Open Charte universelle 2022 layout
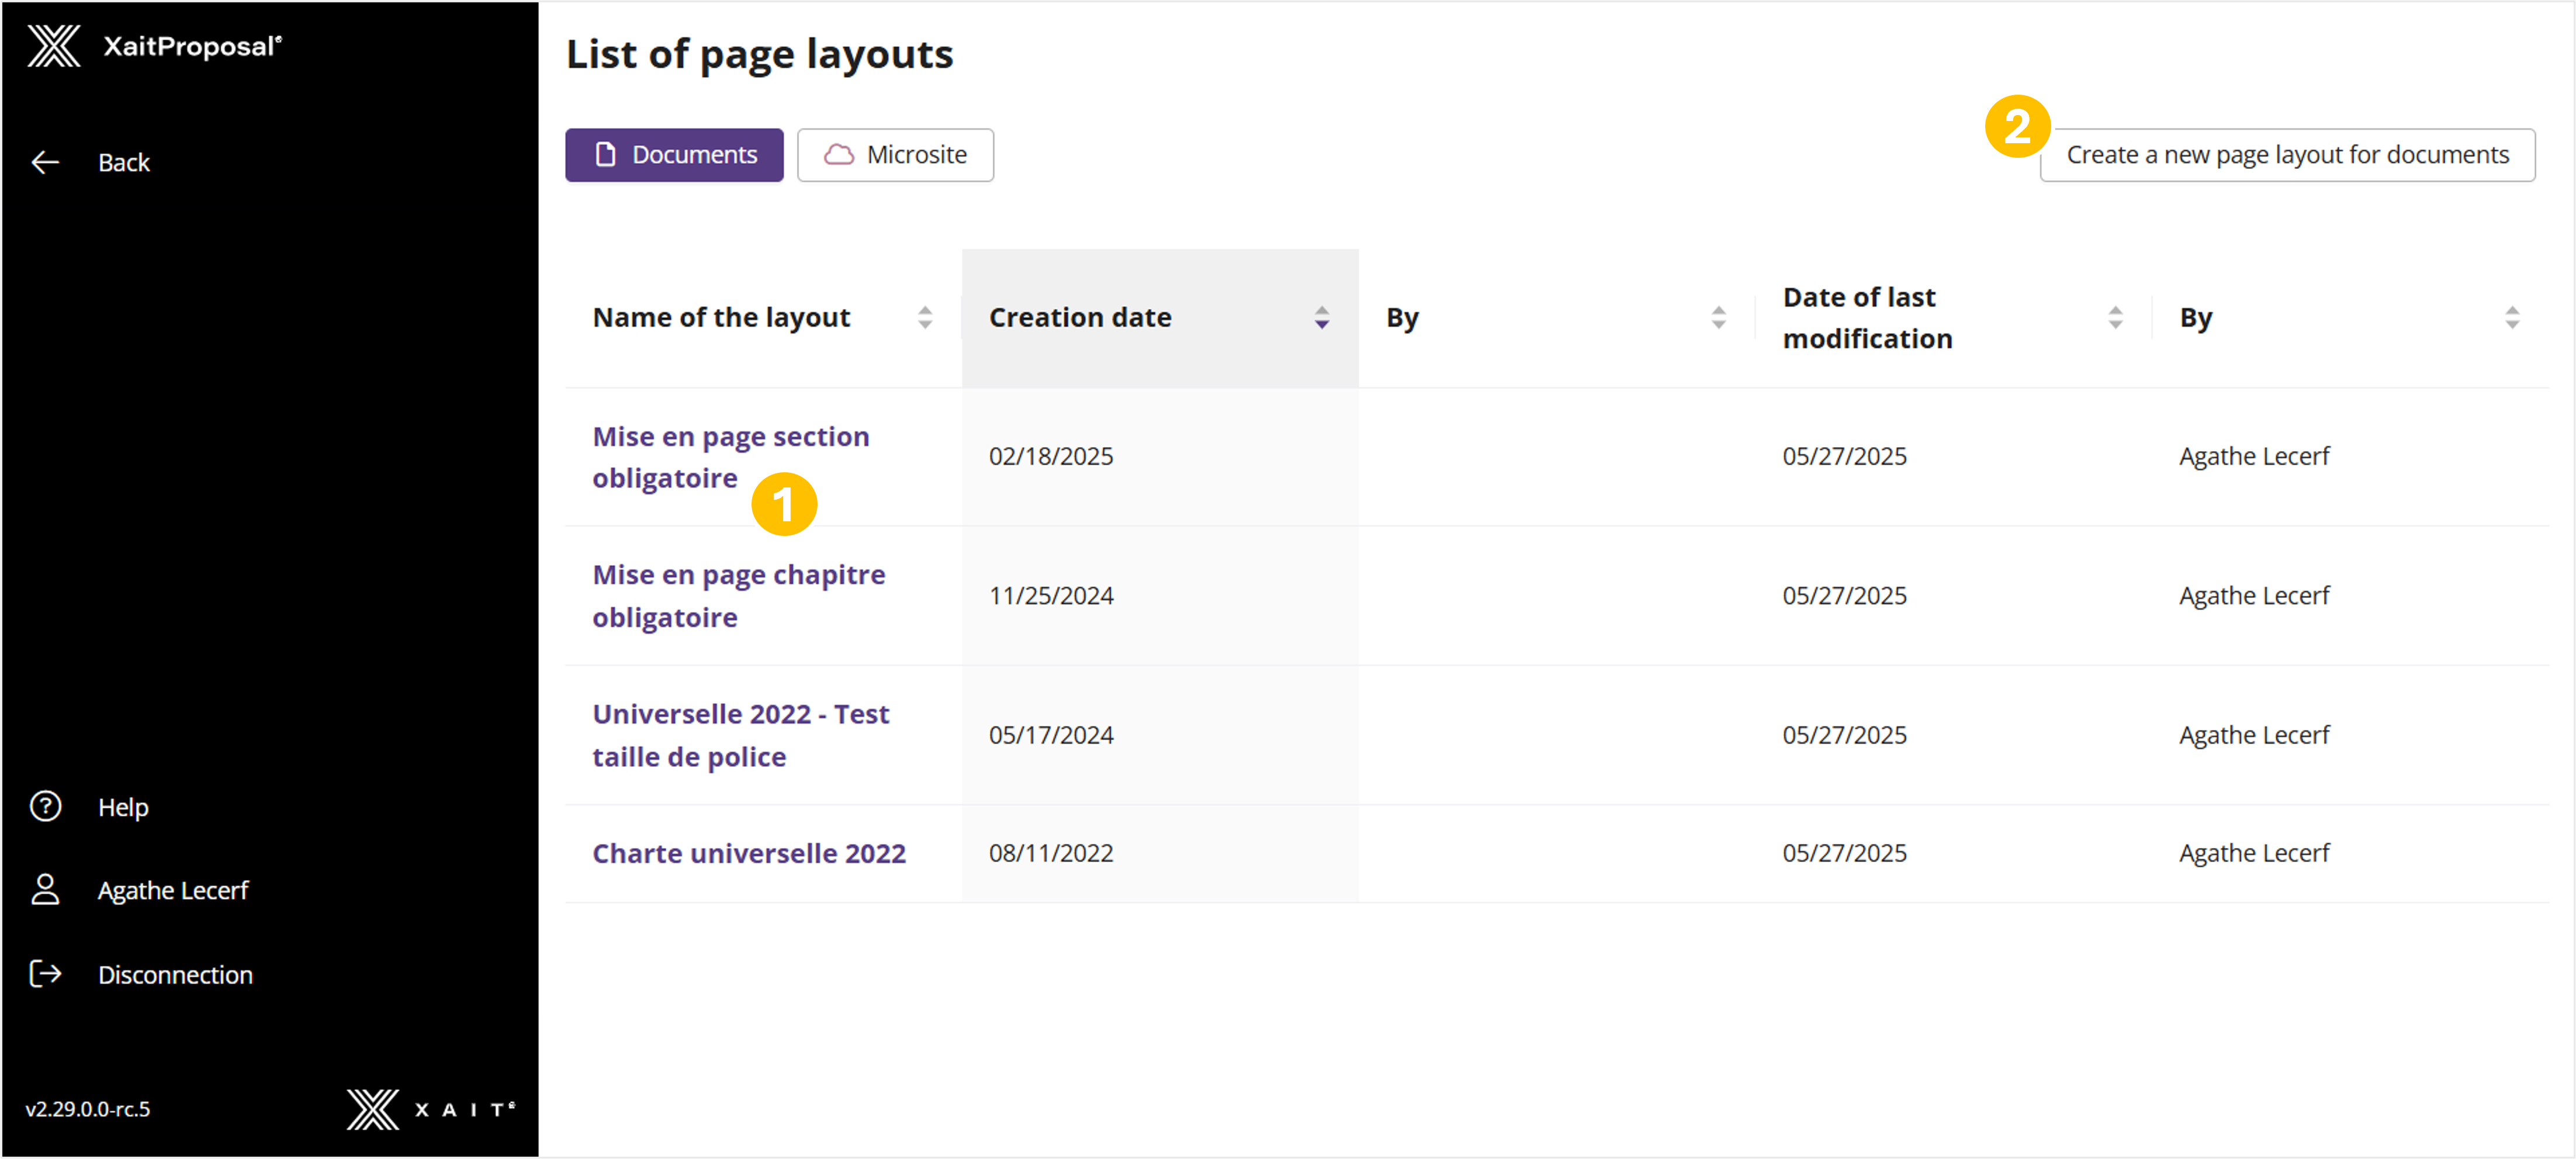Image resolution: width=2576 pixels, height=1159 pixels. coord(748,853)
